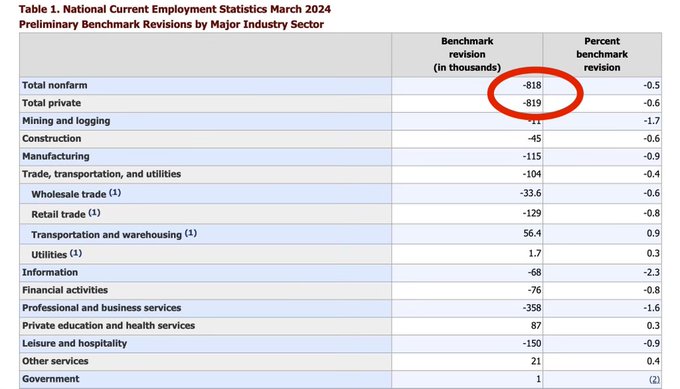Click the -818 Total nonfarm value

(x=532, y=85)
